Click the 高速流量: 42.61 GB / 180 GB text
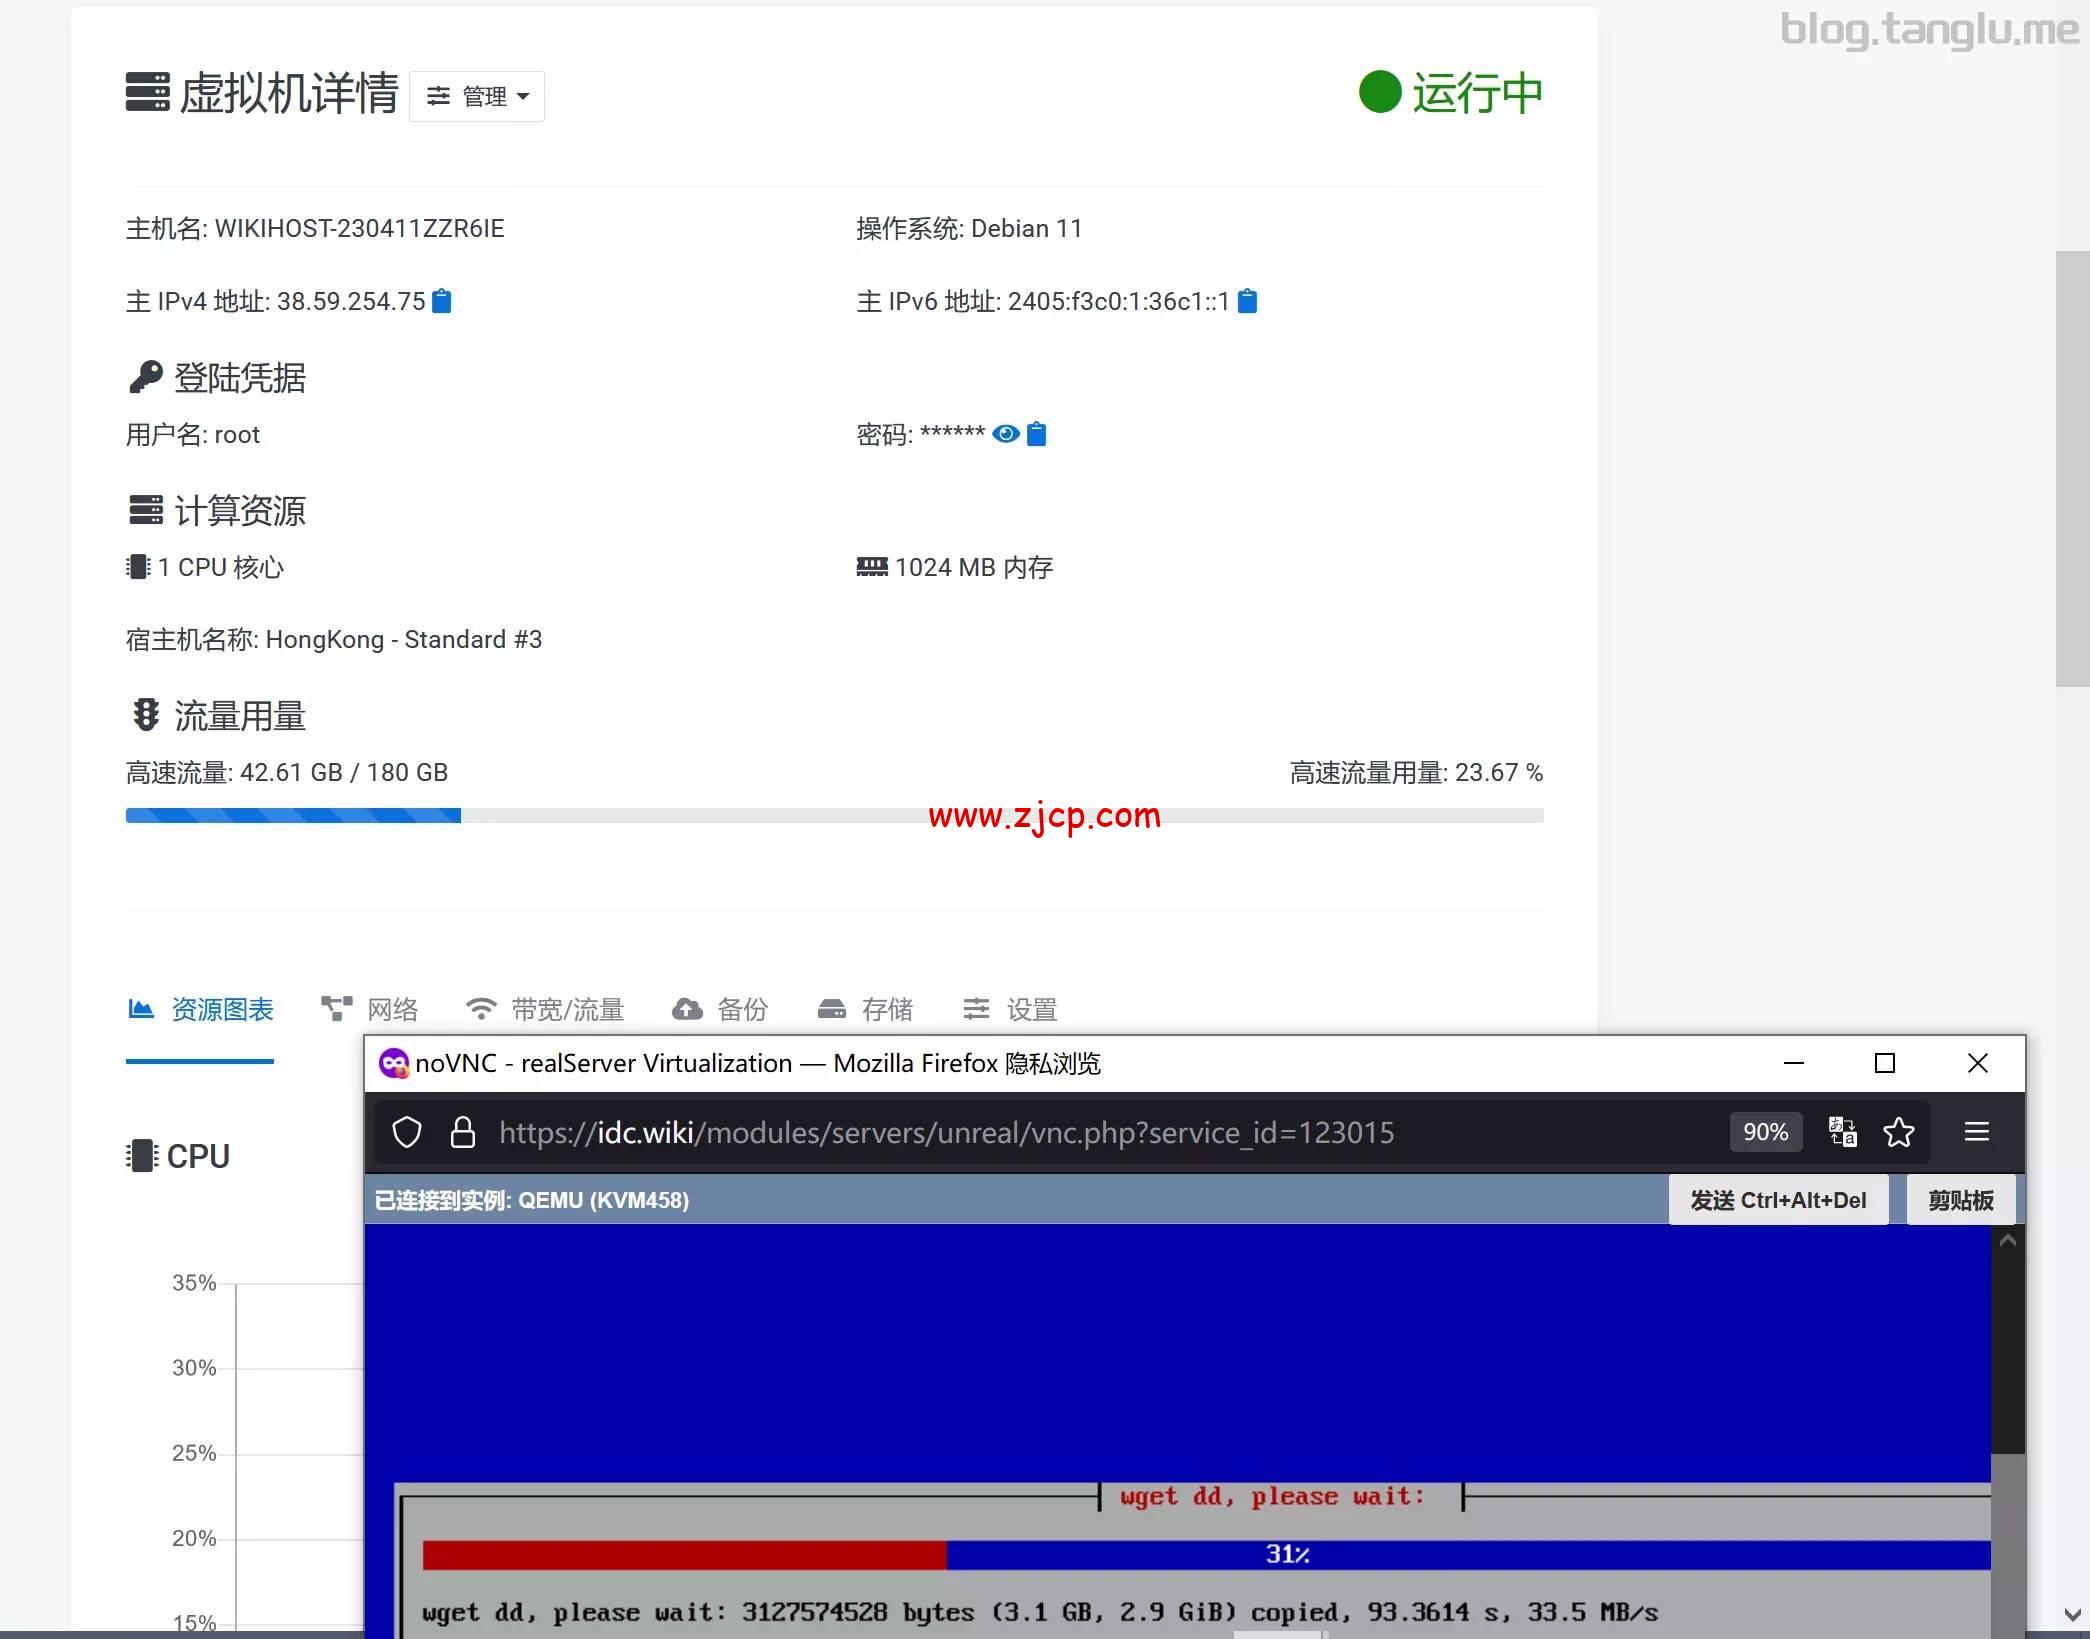 tap(287, 772)
